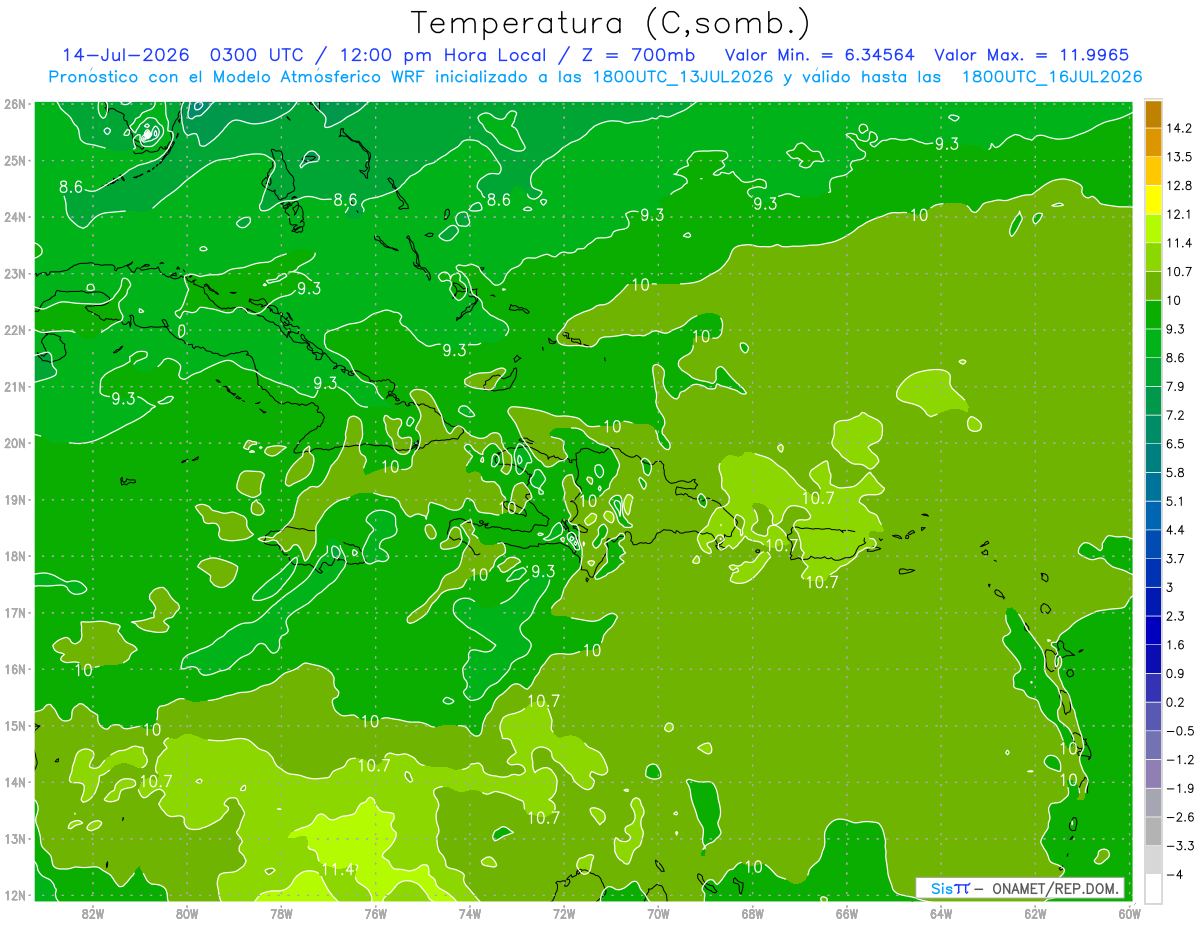Select valid-until time "1800UTC_16JUL2026"
1200x927 pixels.
point(1052,77)
